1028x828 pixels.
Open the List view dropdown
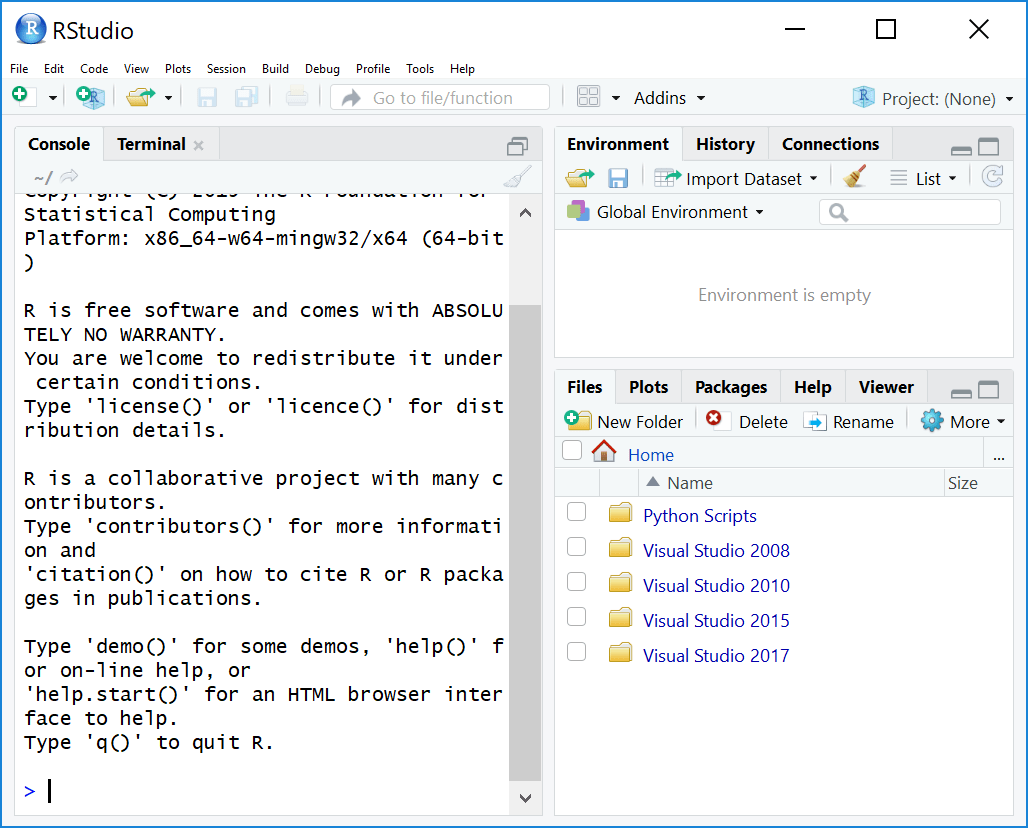click(x=924, y=178)
